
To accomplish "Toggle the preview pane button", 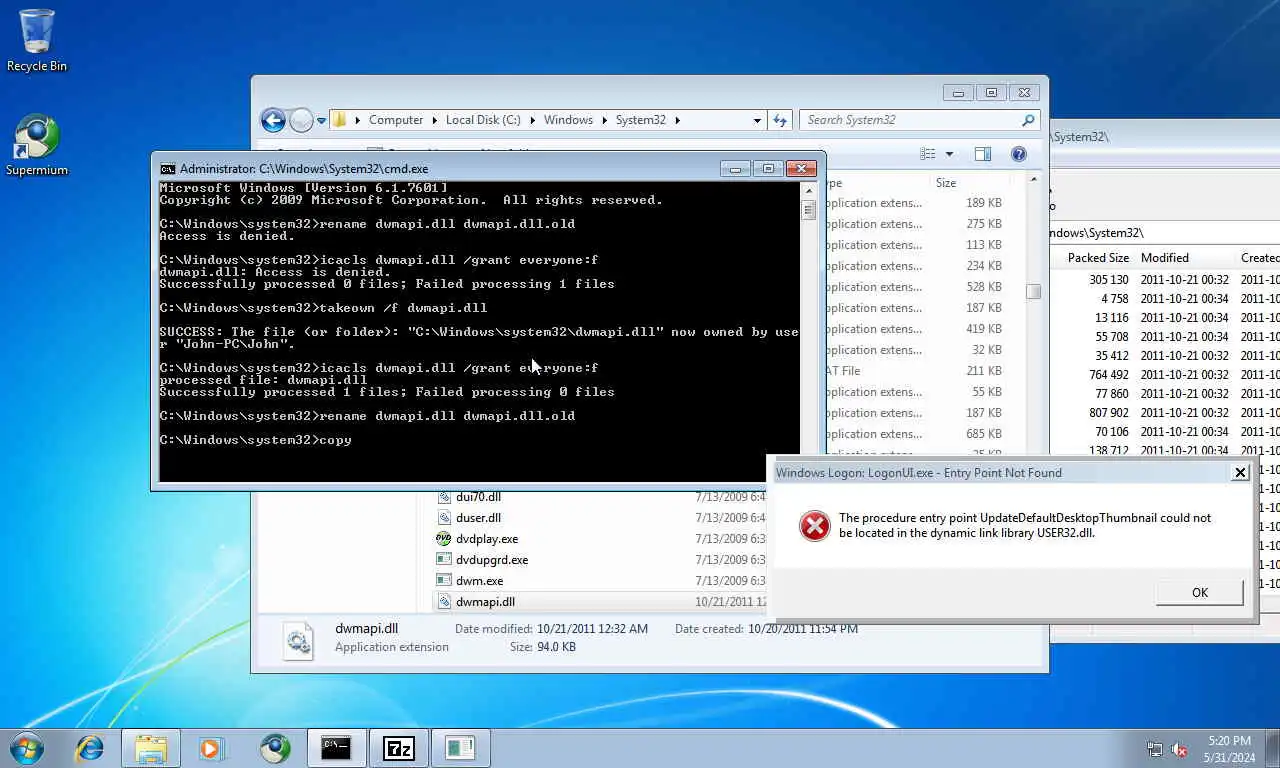I will 983,154.
